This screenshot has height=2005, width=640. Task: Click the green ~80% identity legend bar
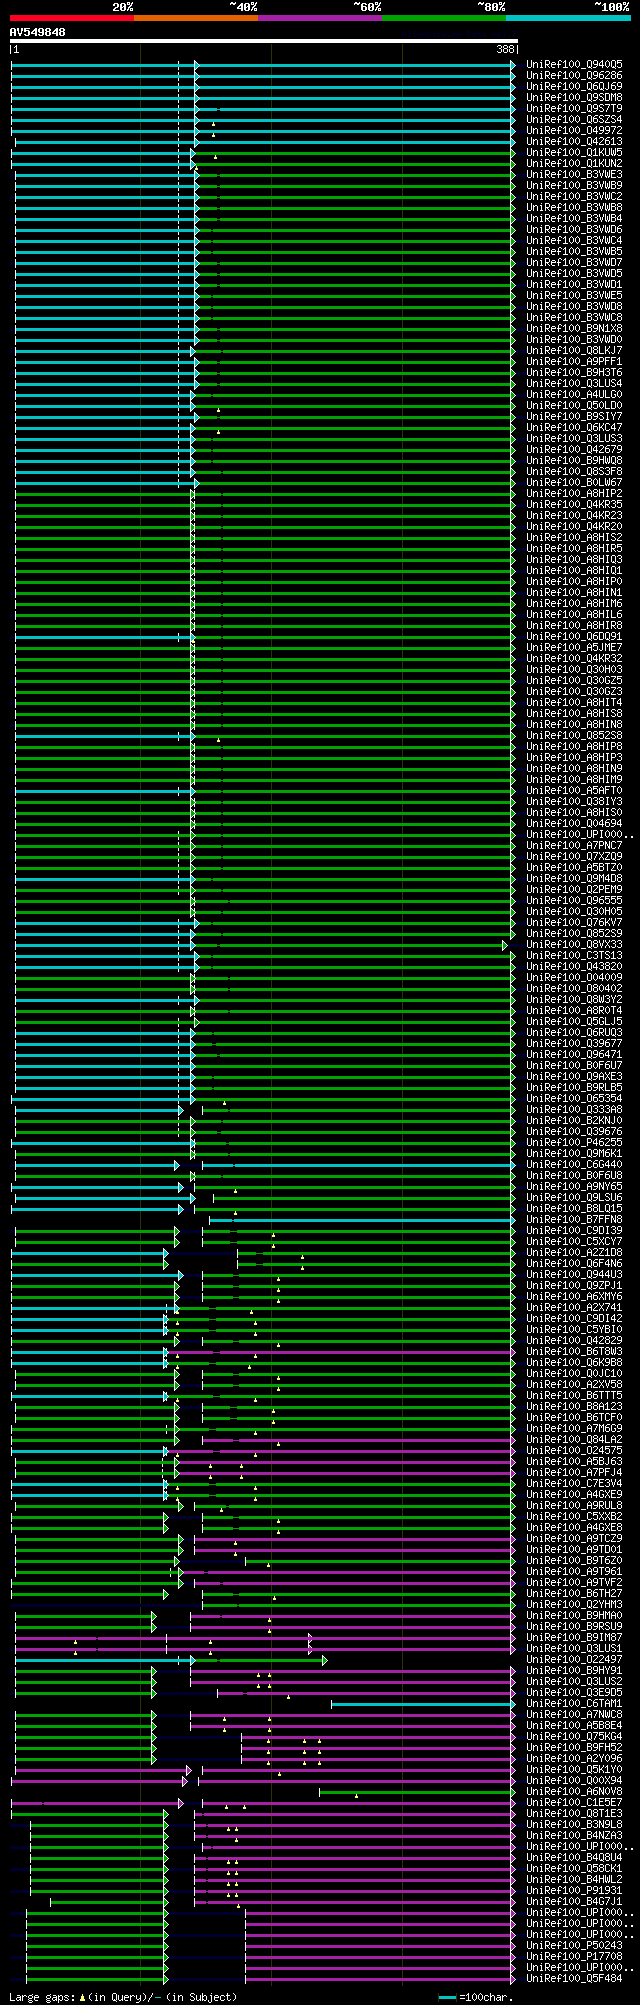click(x=444, y=18)
